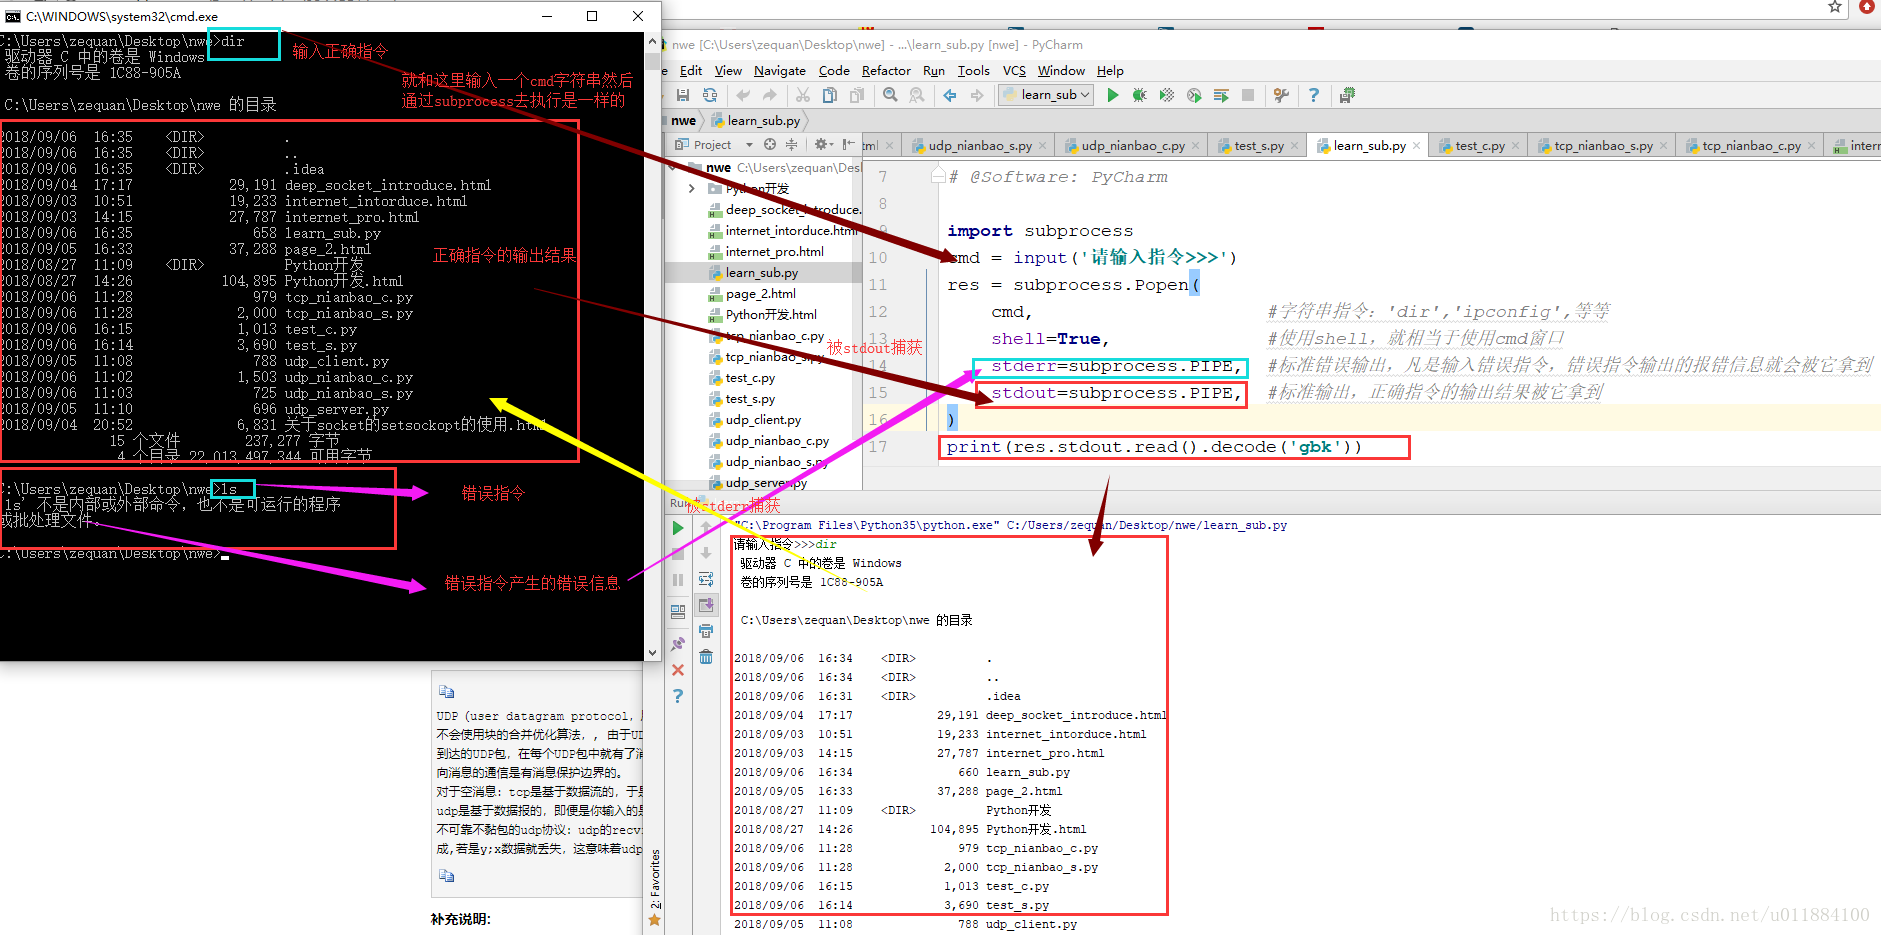Rerun program with Run panel green arrow
The height and width of the screenshot is (935, 1881).
click(678, 528)
